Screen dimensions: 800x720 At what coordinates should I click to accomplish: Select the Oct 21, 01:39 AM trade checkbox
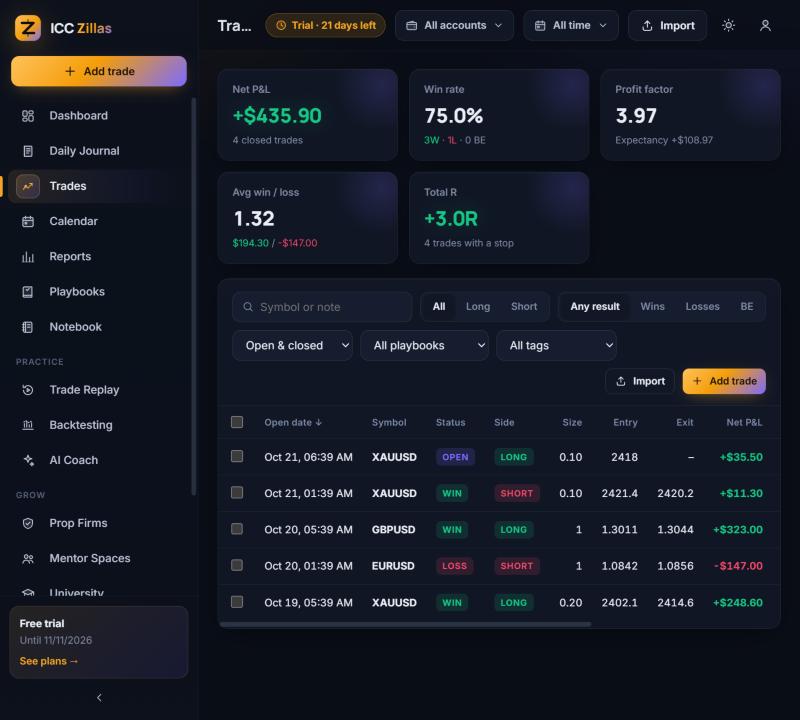pyautogui.click(x=237, y=492)
